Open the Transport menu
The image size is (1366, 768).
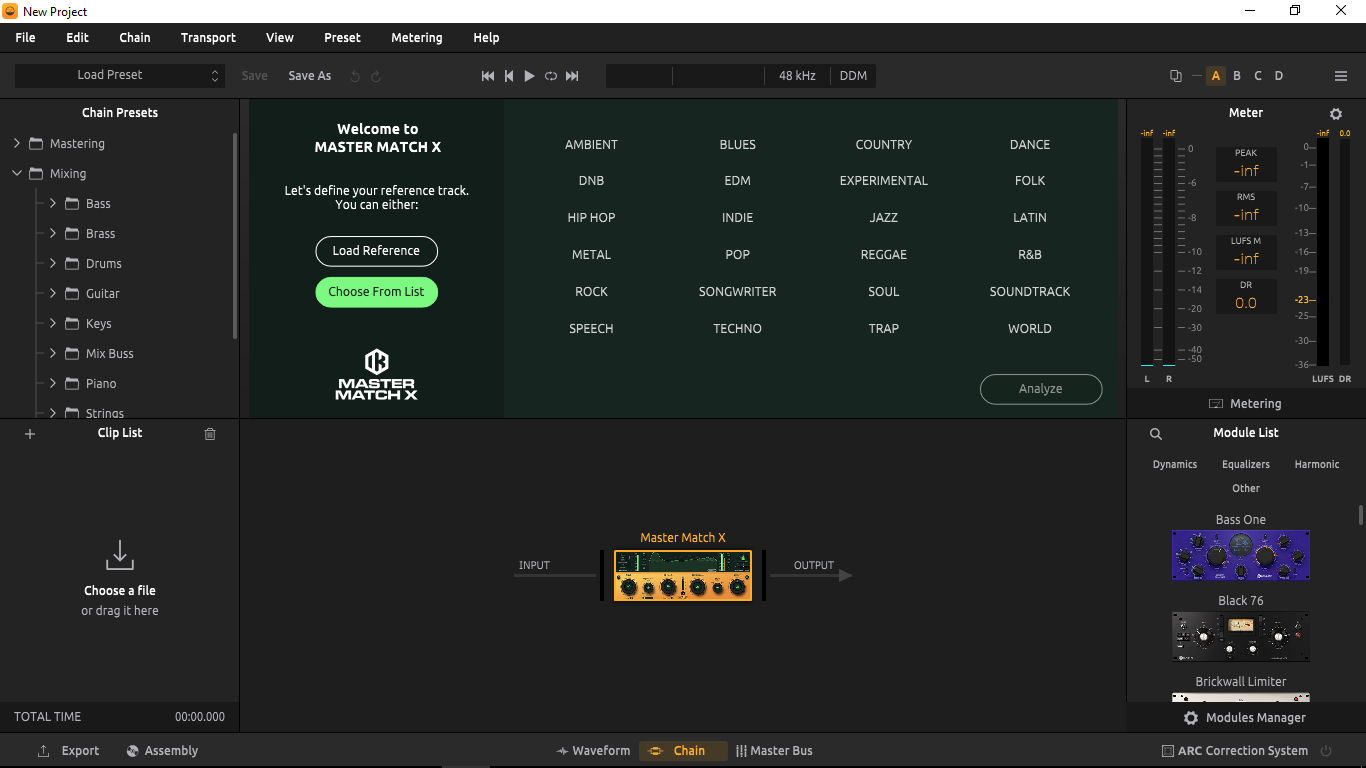tap(208, 38)
